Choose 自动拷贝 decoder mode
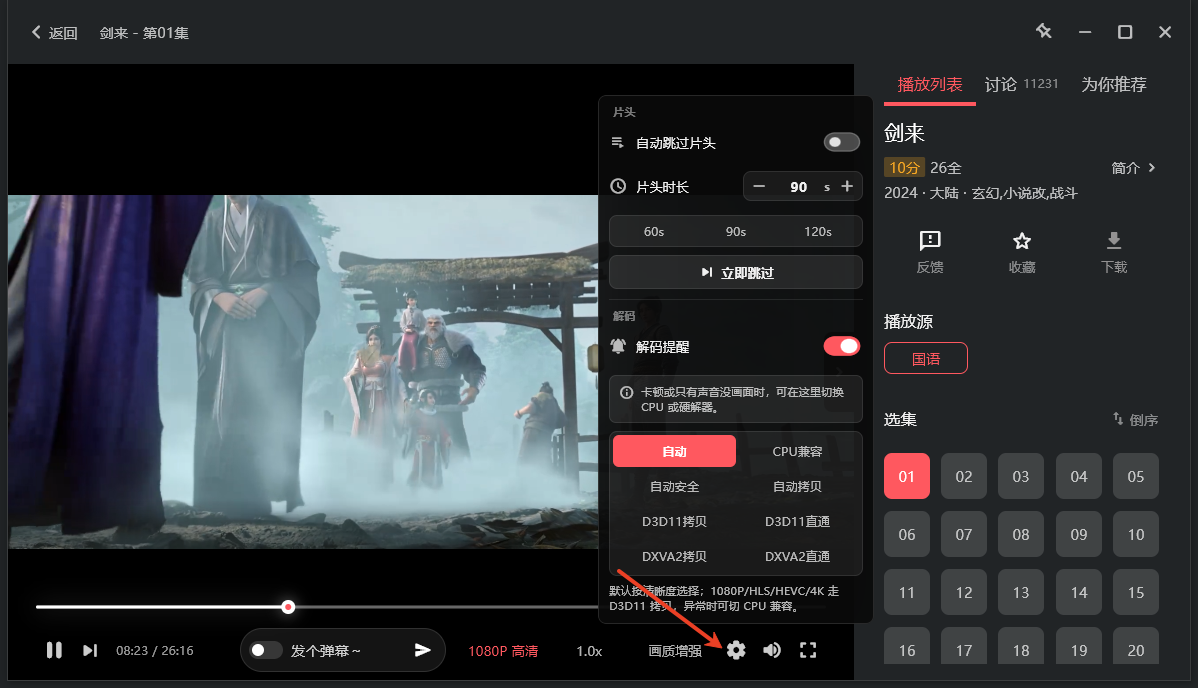This screenshot has width=1198, height=688. (x=797, y=486)
